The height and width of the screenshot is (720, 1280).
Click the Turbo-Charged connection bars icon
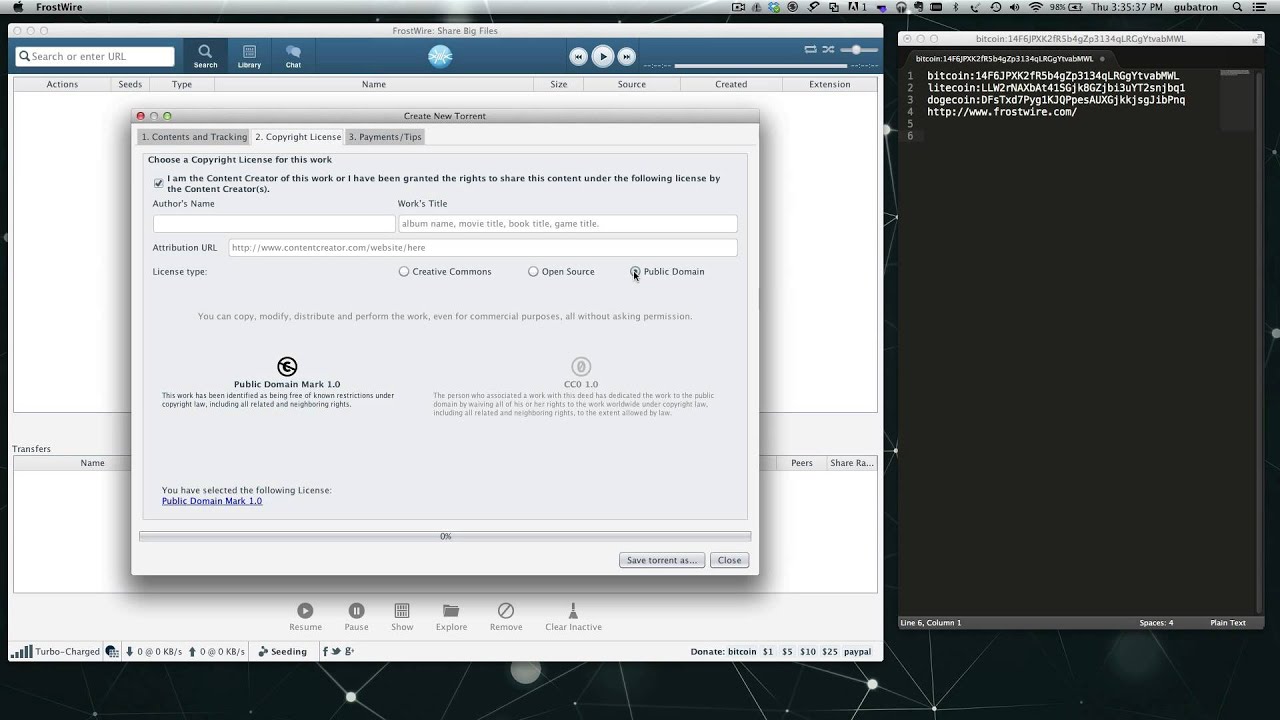coord(21,652)
